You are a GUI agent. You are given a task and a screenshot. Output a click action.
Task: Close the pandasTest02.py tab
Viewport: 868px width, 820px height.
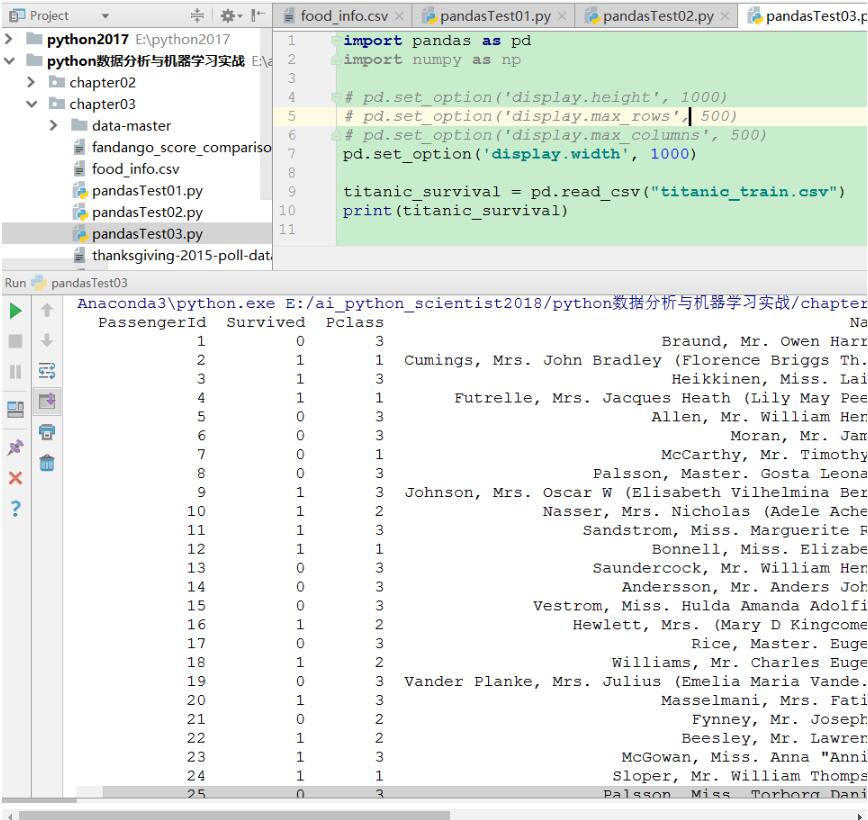click(x=725, y=17)
